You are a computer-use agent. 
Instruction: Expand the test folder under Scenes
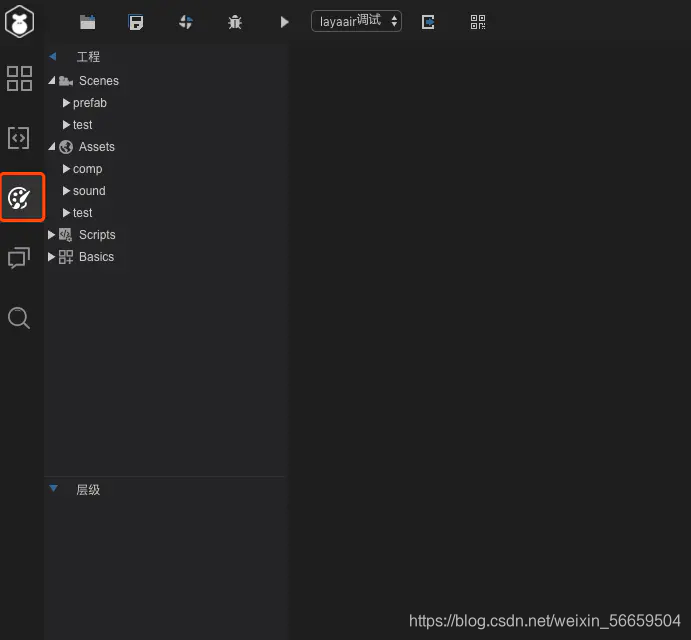[66, 125]
